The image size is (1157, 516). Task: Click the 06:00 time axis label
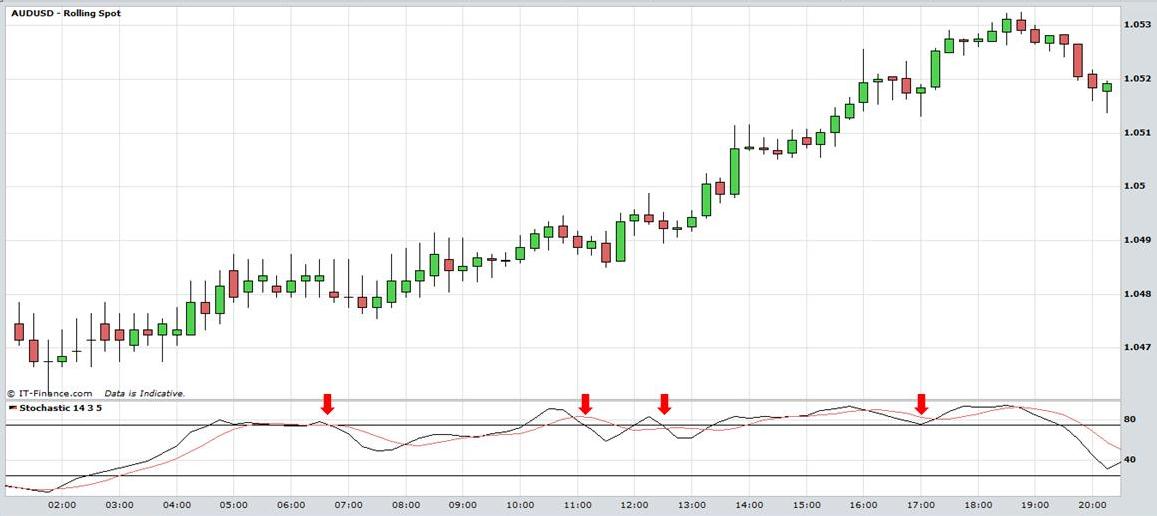click(290, 506)
